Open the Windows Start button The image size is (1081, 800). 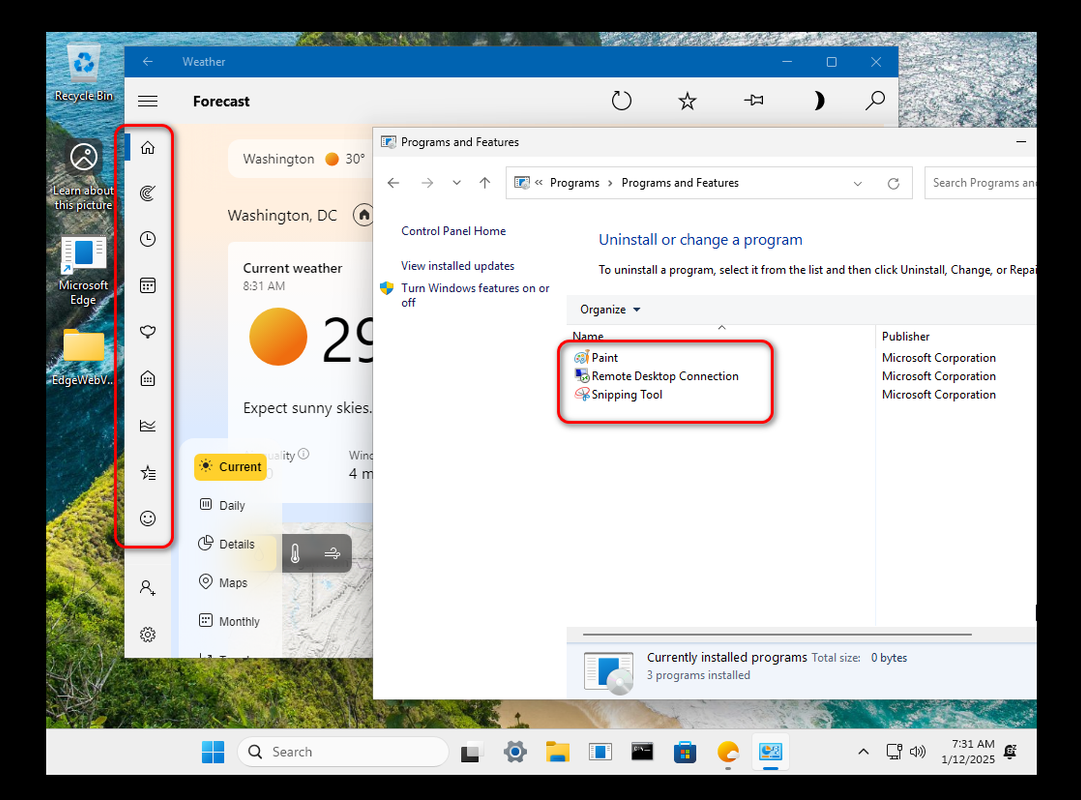coord(213,752)
